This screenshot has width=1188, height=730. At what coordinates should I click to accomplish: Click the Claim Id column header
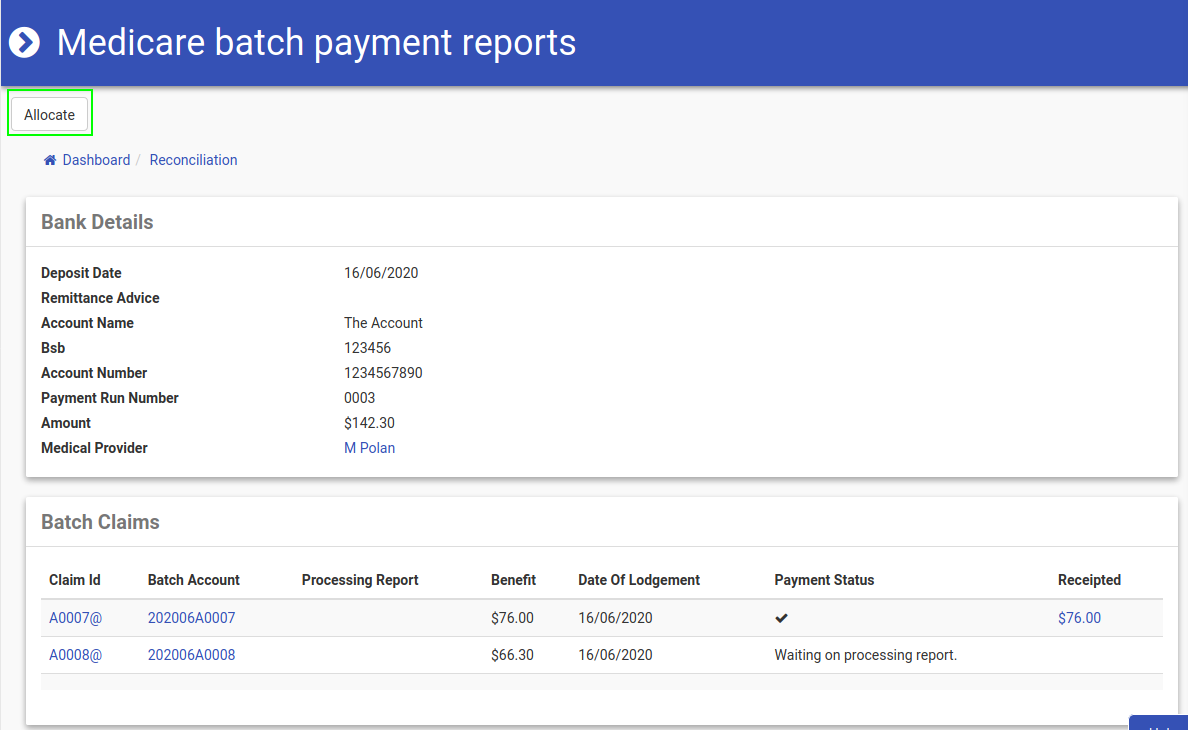[x=75, y=580]
